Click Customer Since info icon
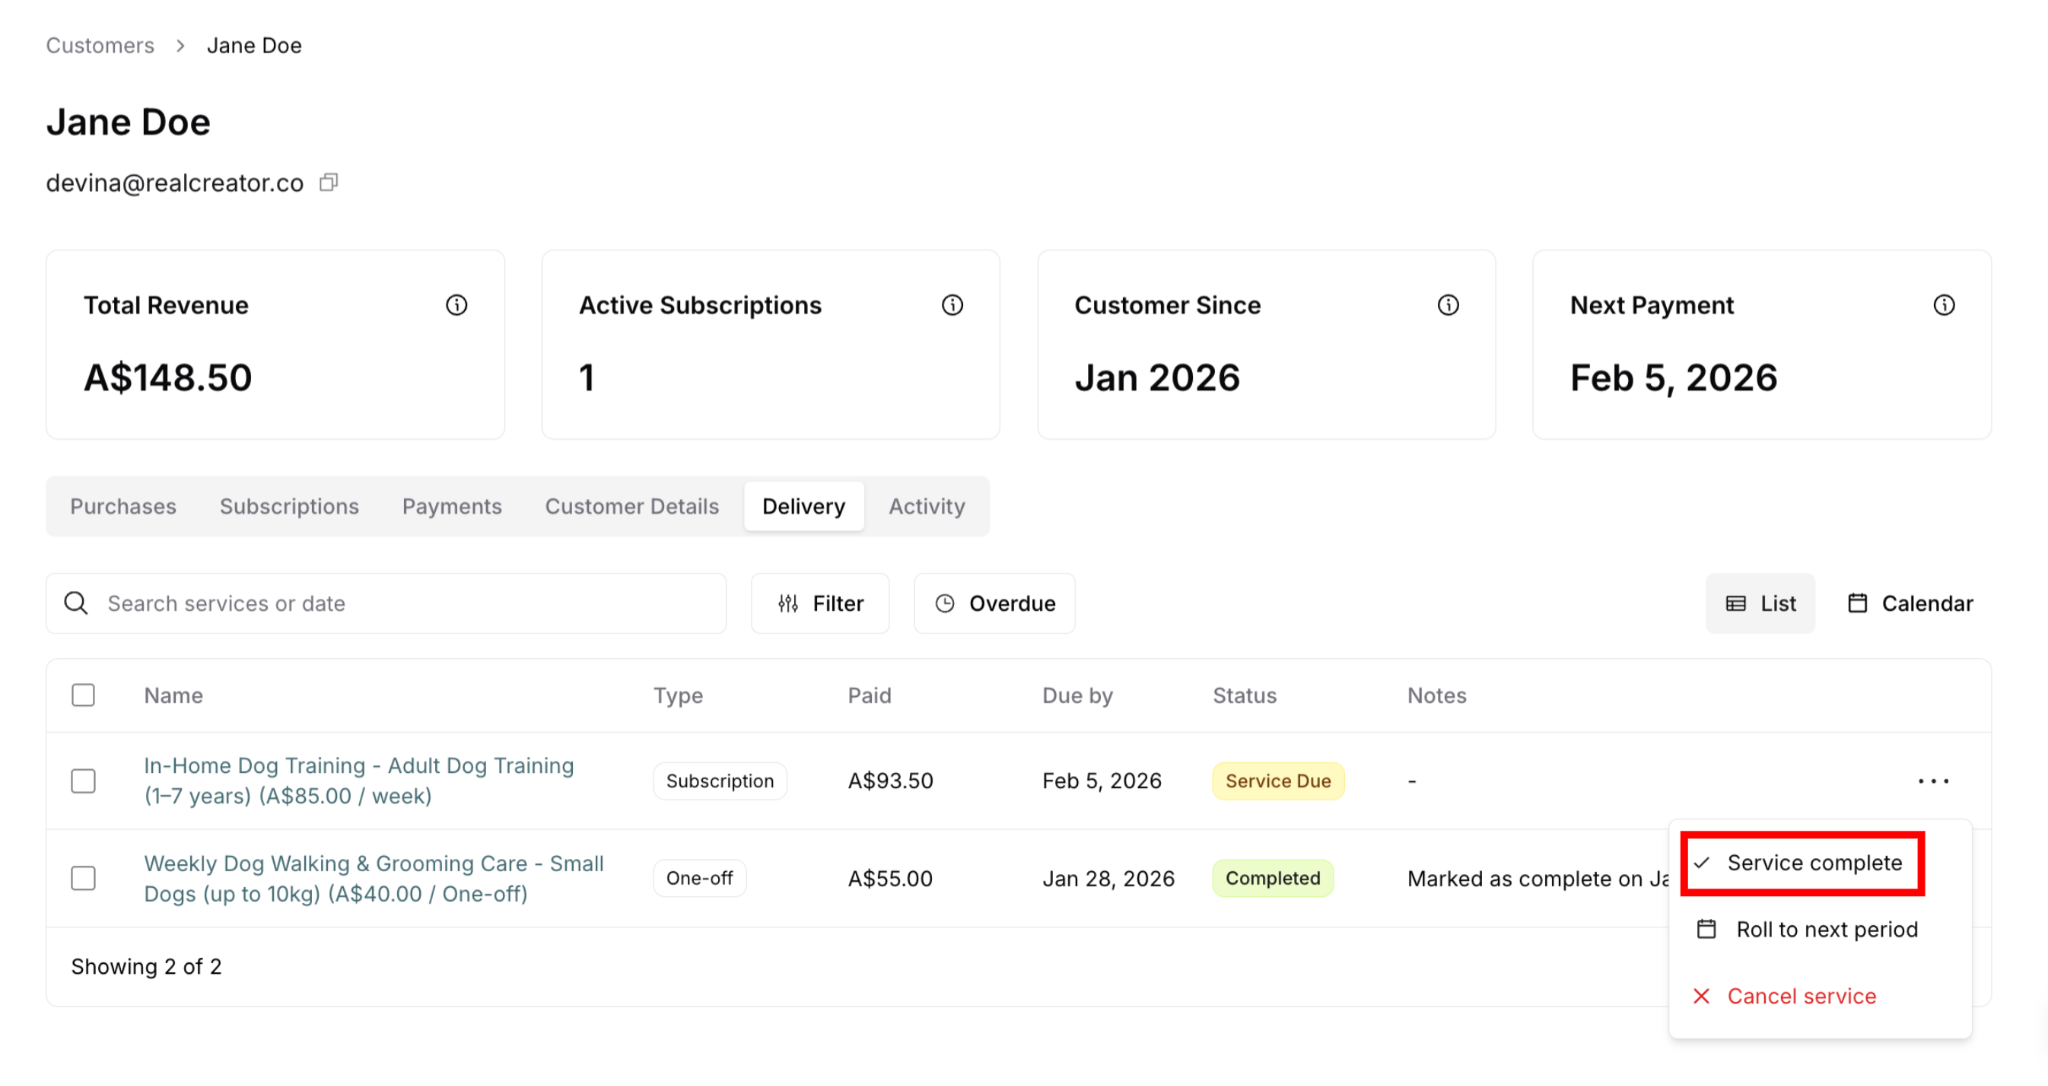The height and width of the screenshot is (1086, 2048). point(1448,305)
